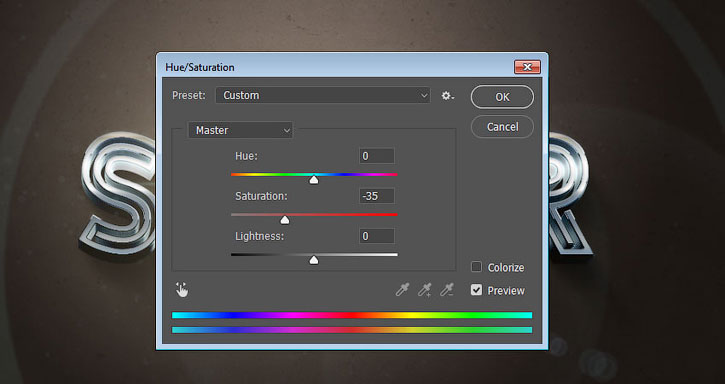This screenshot has height=384, width=725.
Task: Select the on-image adjustment hand tool
Action: point(182,290)
